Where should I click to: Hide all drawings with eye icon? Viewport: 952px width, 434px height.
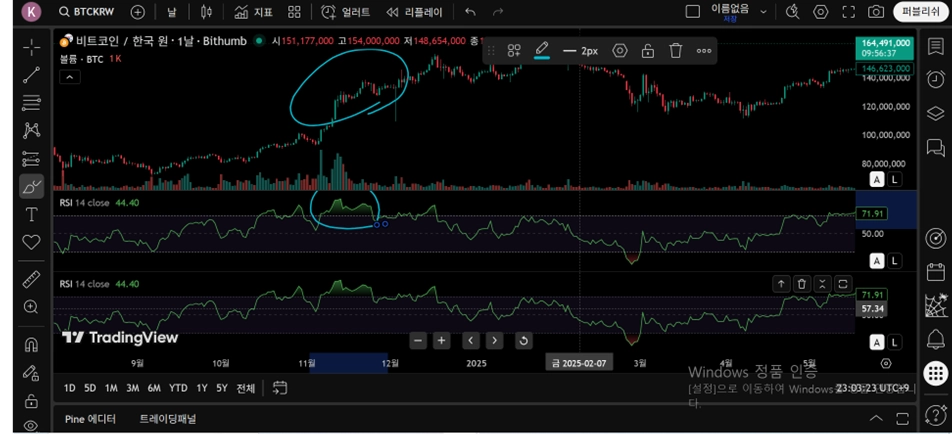pos(32,426)
